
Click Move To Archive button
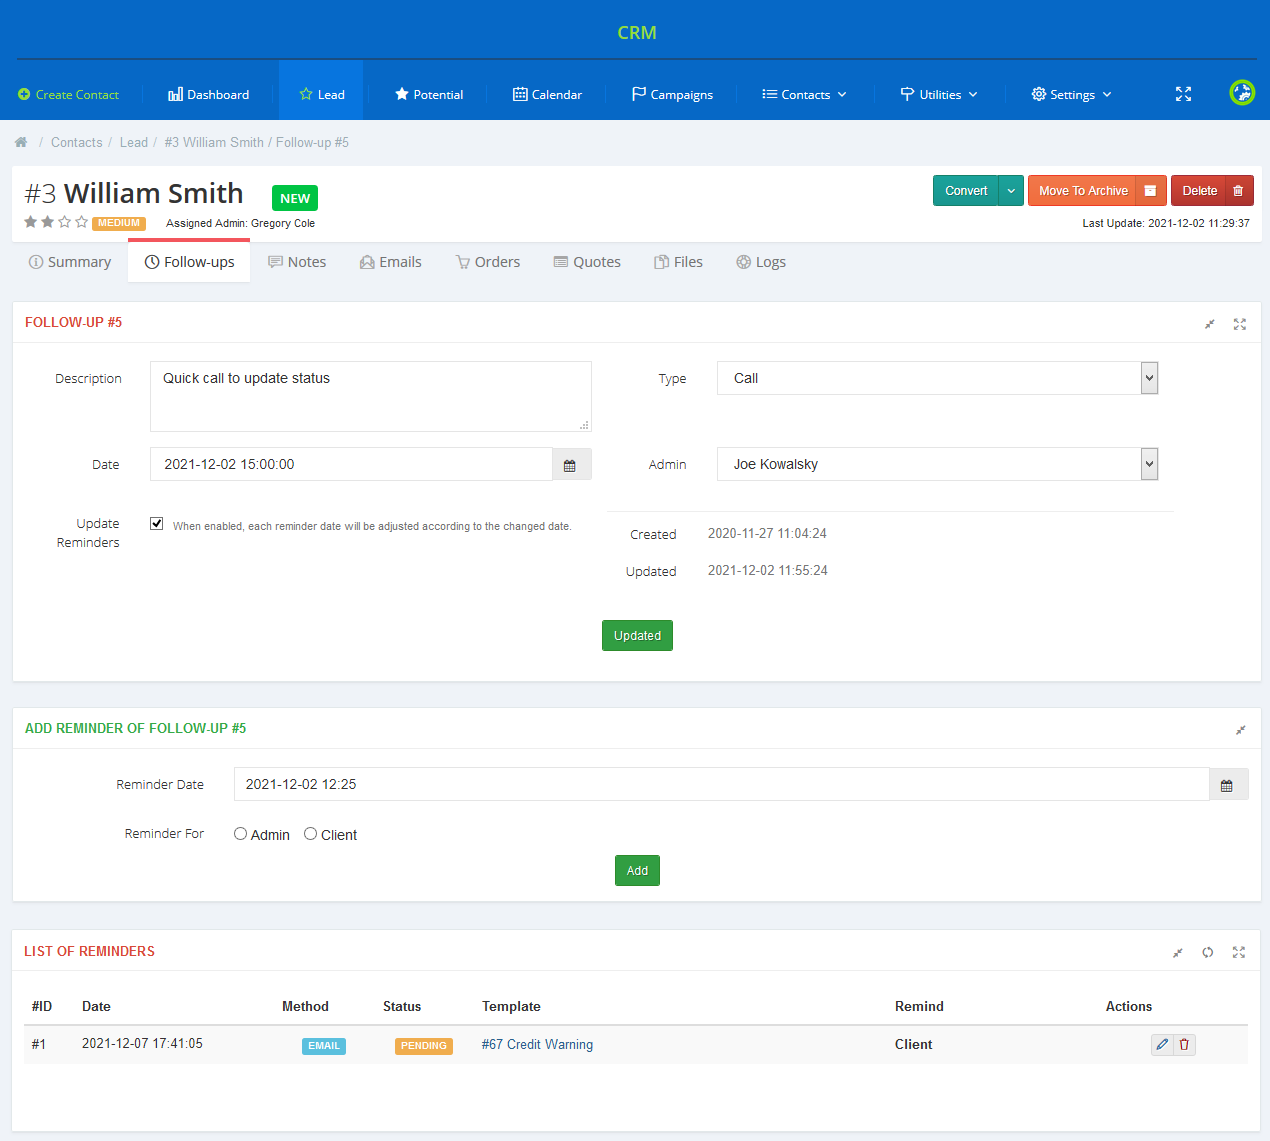click(x=1083, y=191)
